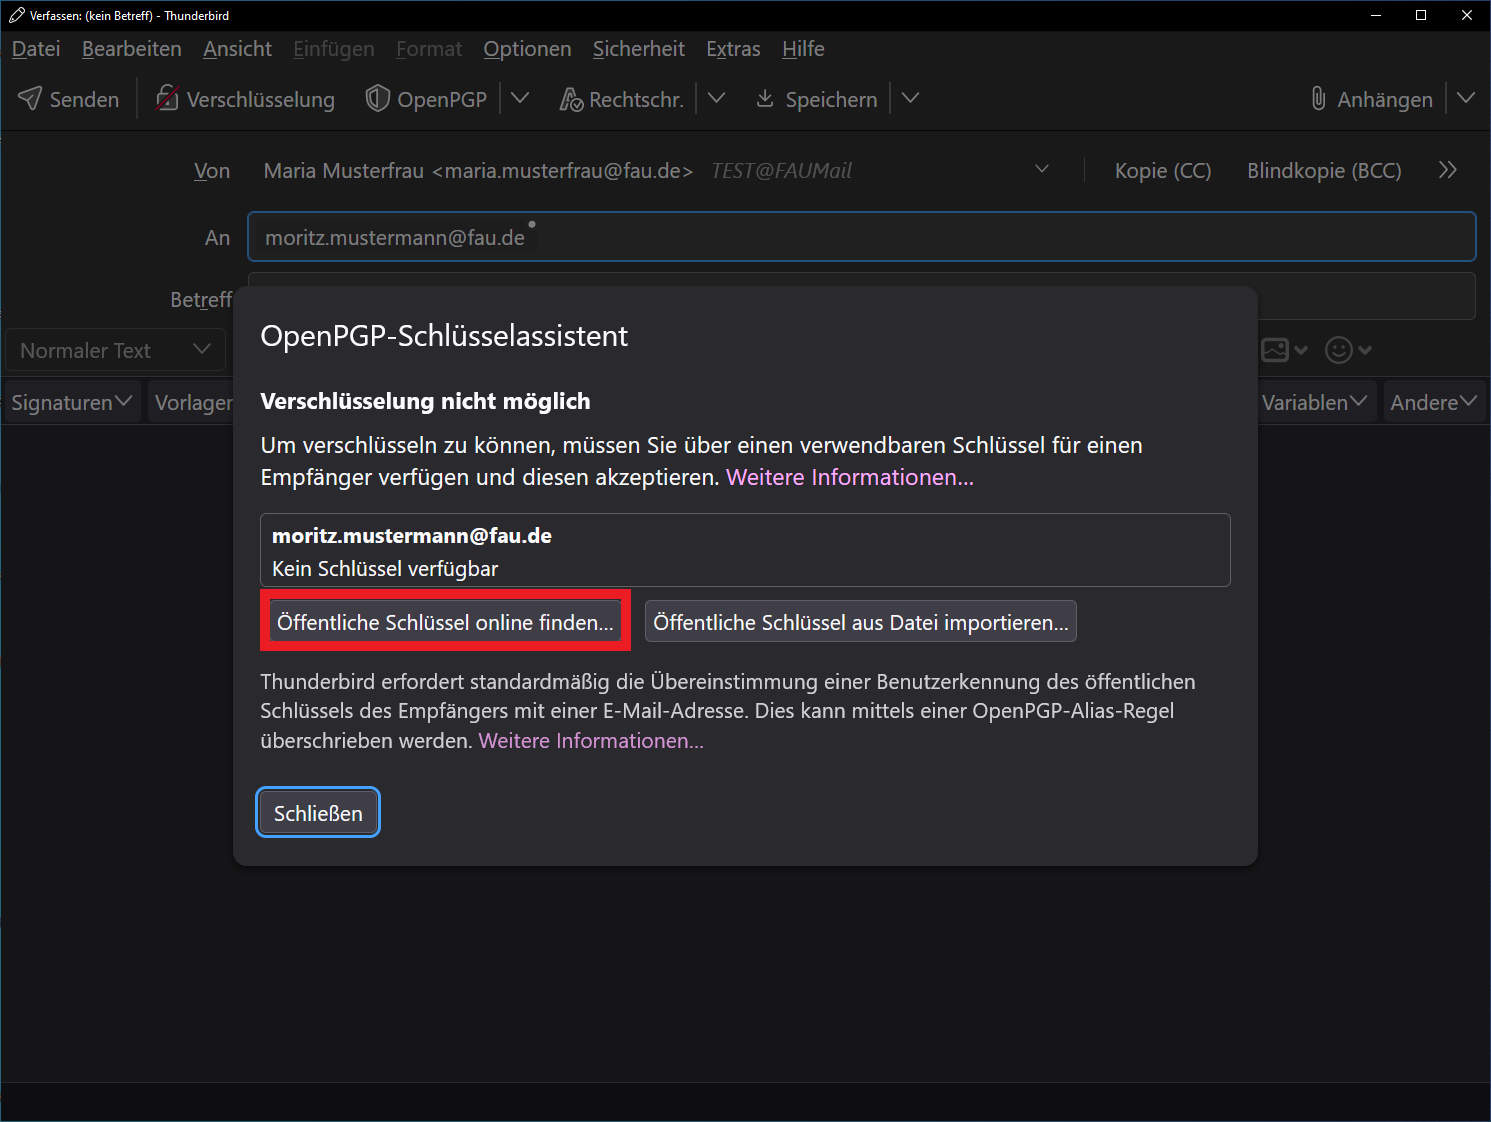Open the Normaler Text paragraph dropdown
Screen dimensions: 1491x1122
pos(115,350)
